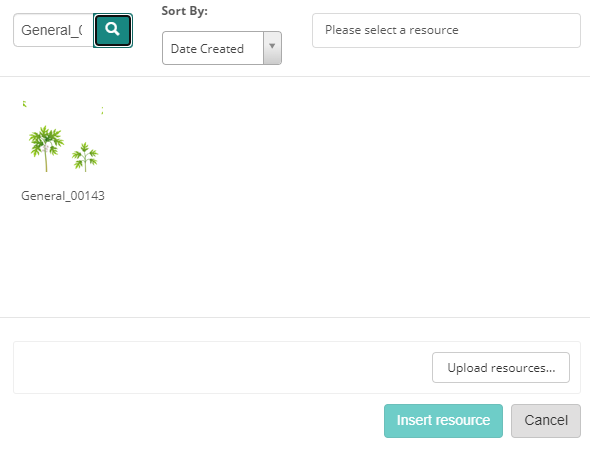Image resolution: width=590 pixels, height=449 pixels.
Task: Focus the search field containing General_
Action: point(53,30)
